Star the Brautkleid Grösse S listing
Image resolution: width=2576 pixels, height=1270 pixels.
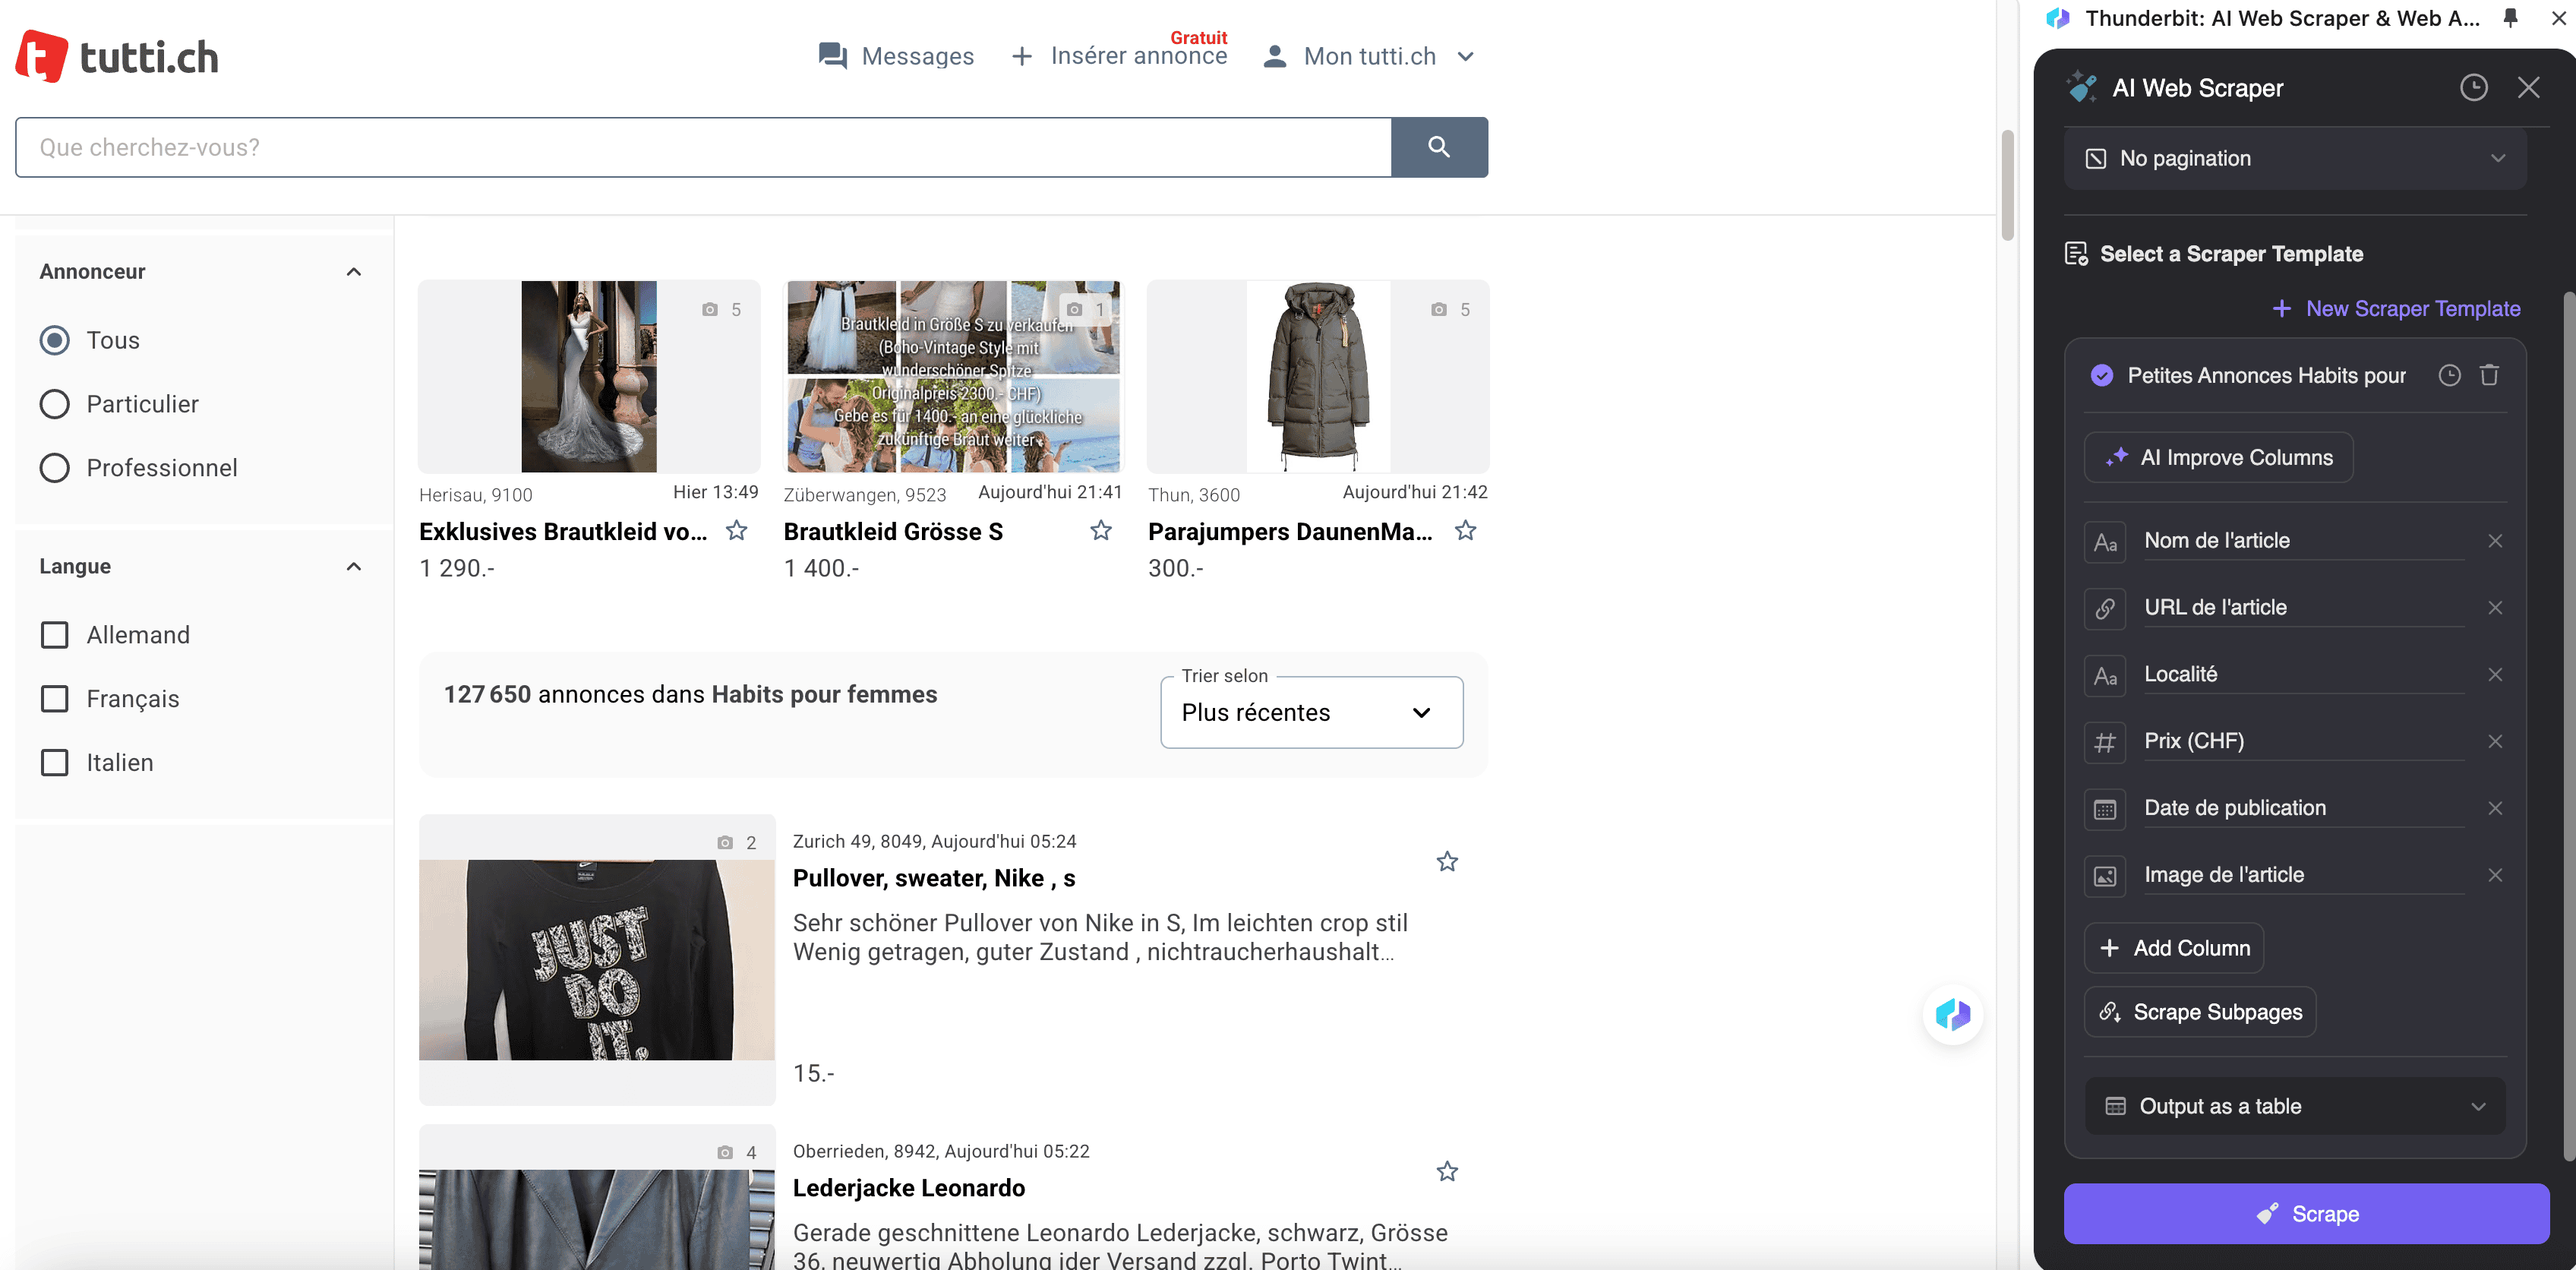pyautogui.click(x=1101, y=531)
